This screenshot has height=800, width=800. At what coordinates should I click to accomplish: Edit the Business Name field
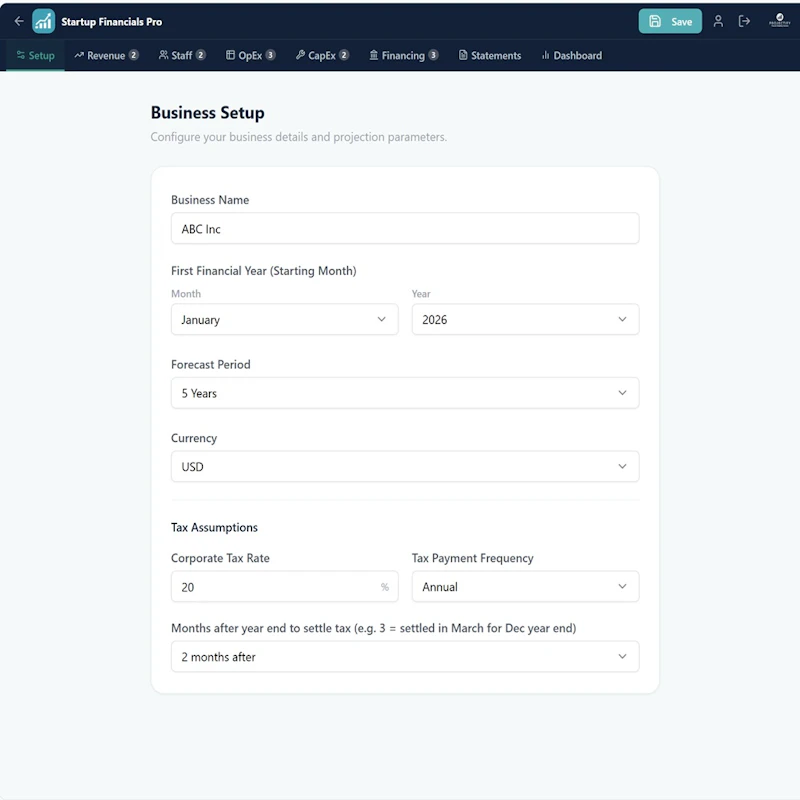(x=405, y=229)
